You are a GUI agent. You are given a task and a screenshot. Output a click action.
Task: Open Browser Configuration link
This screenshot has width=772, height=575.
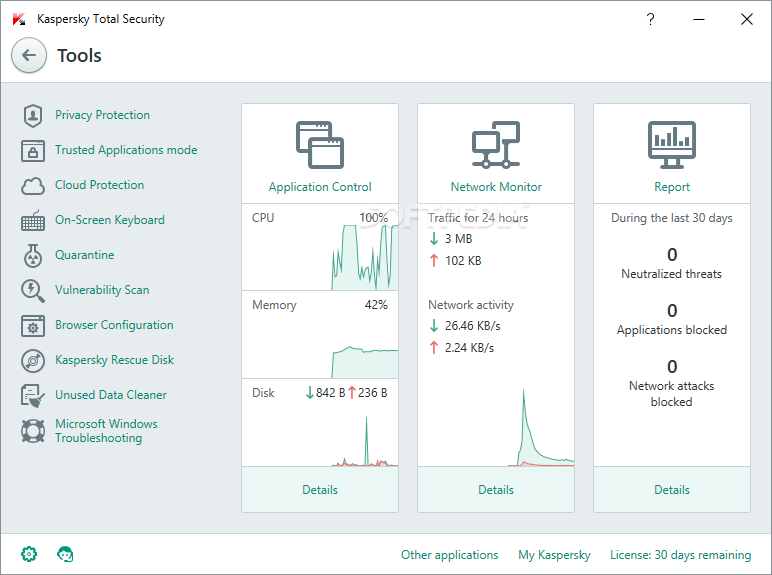pyautogui.click(x=114, y=325)
